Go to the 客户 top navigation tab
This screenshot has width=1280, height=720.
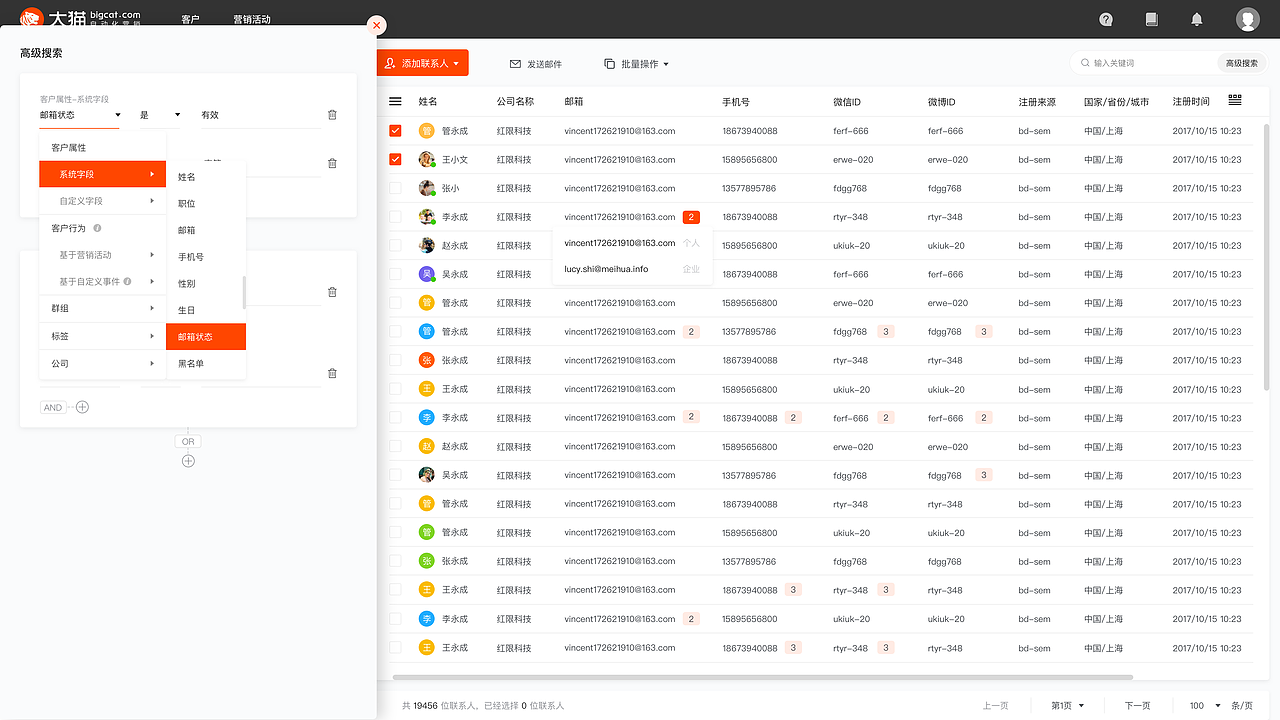click(190, 19)
